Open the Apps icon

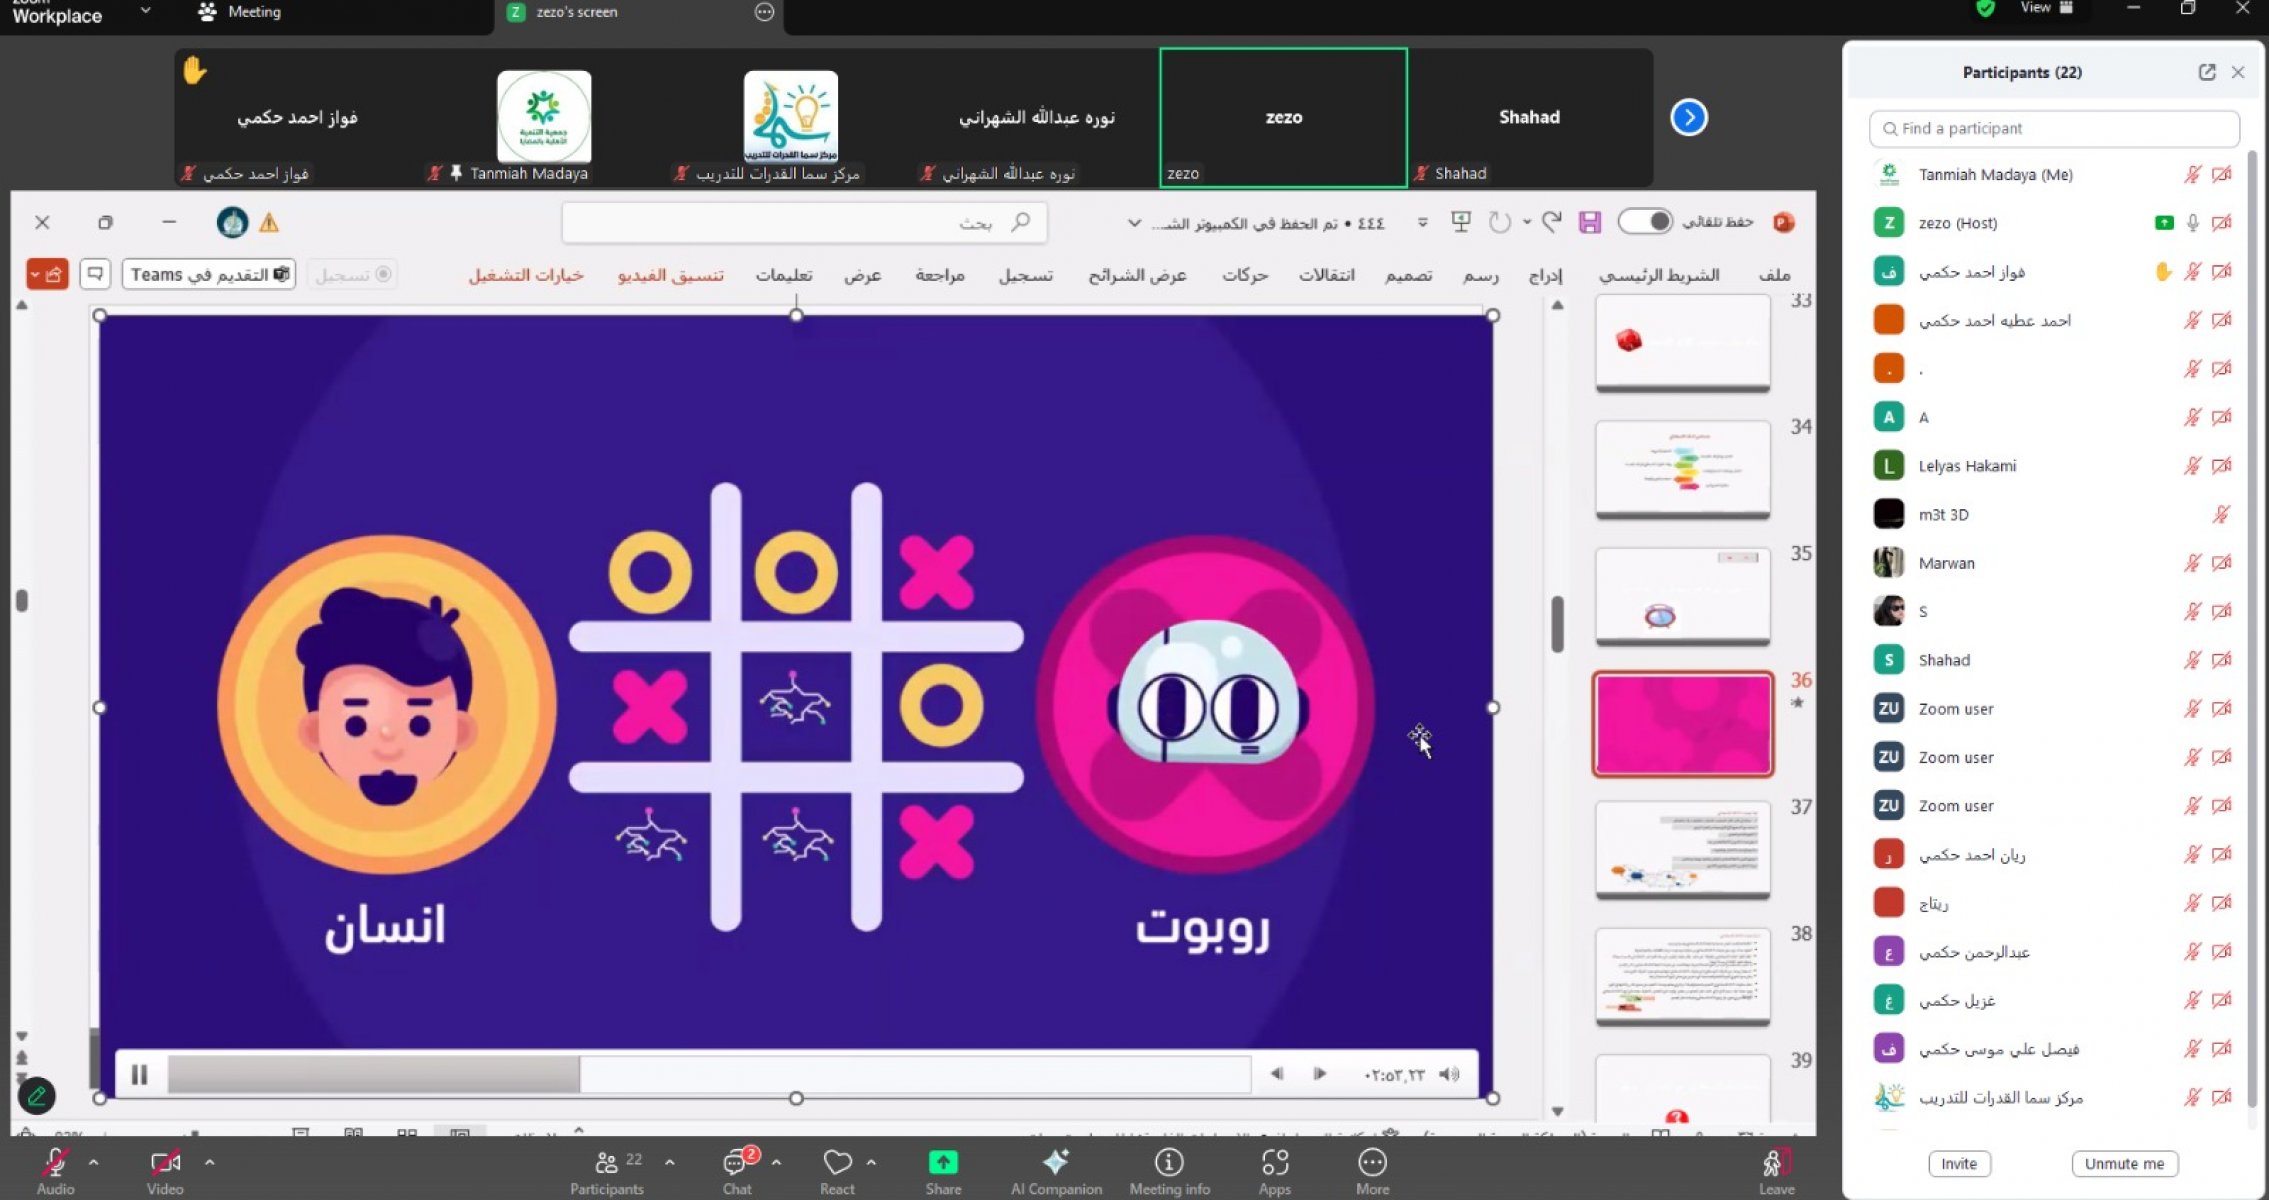point(1274,1163)
